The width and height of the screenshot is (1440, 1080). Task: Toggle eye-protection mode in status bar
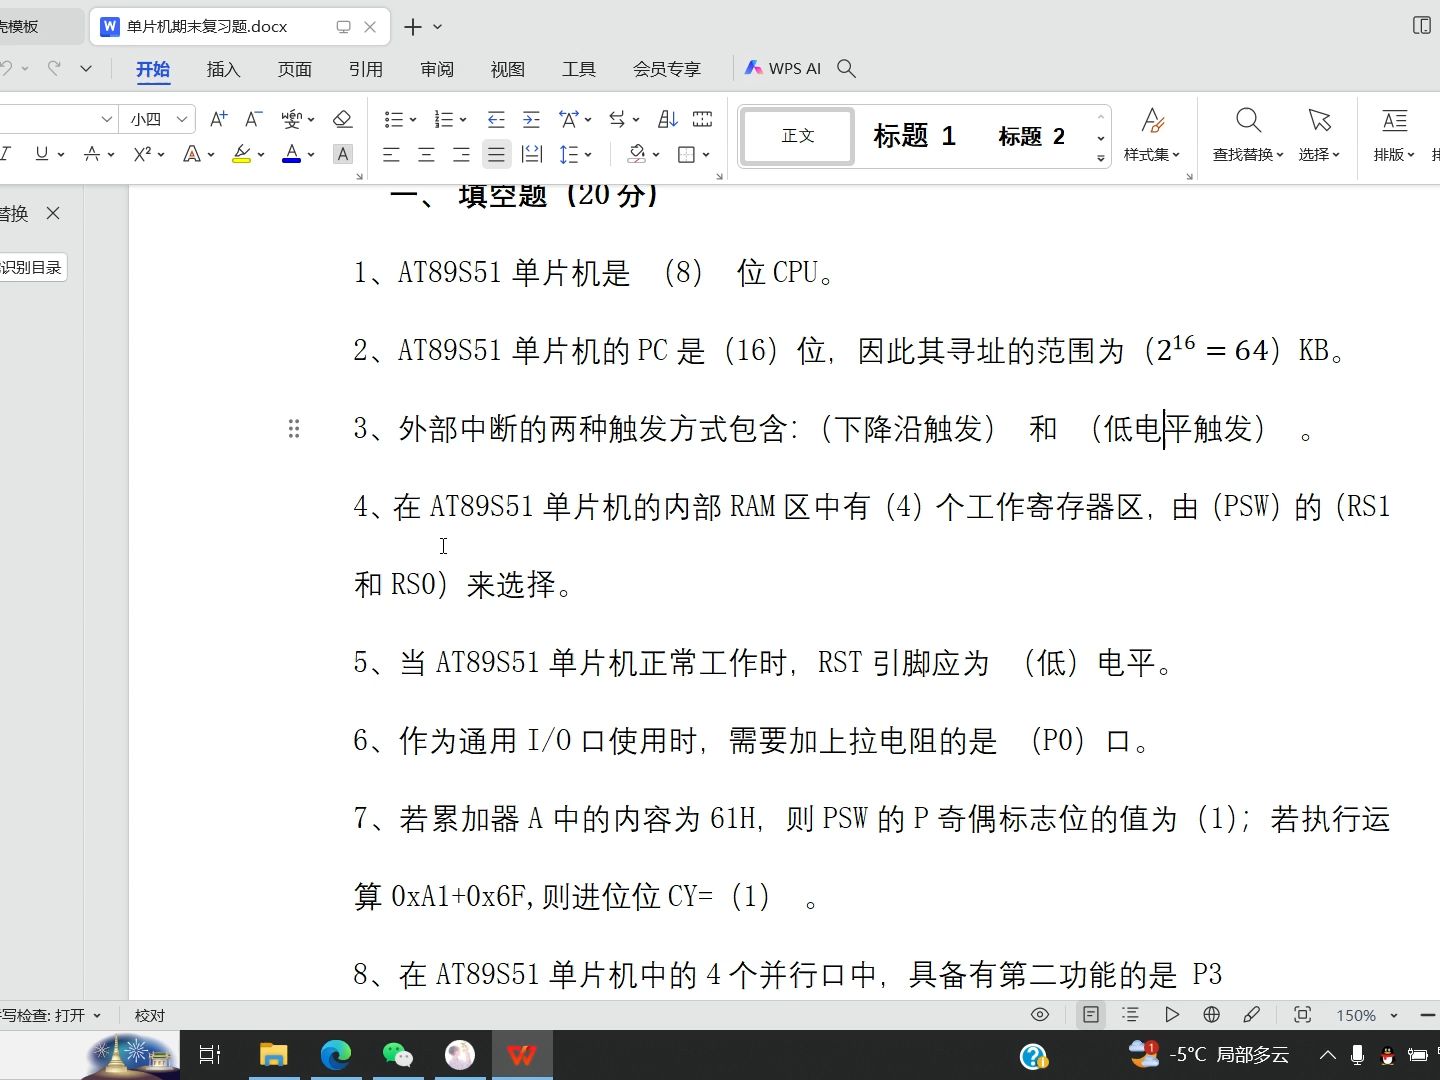tap(1040, 1014)
